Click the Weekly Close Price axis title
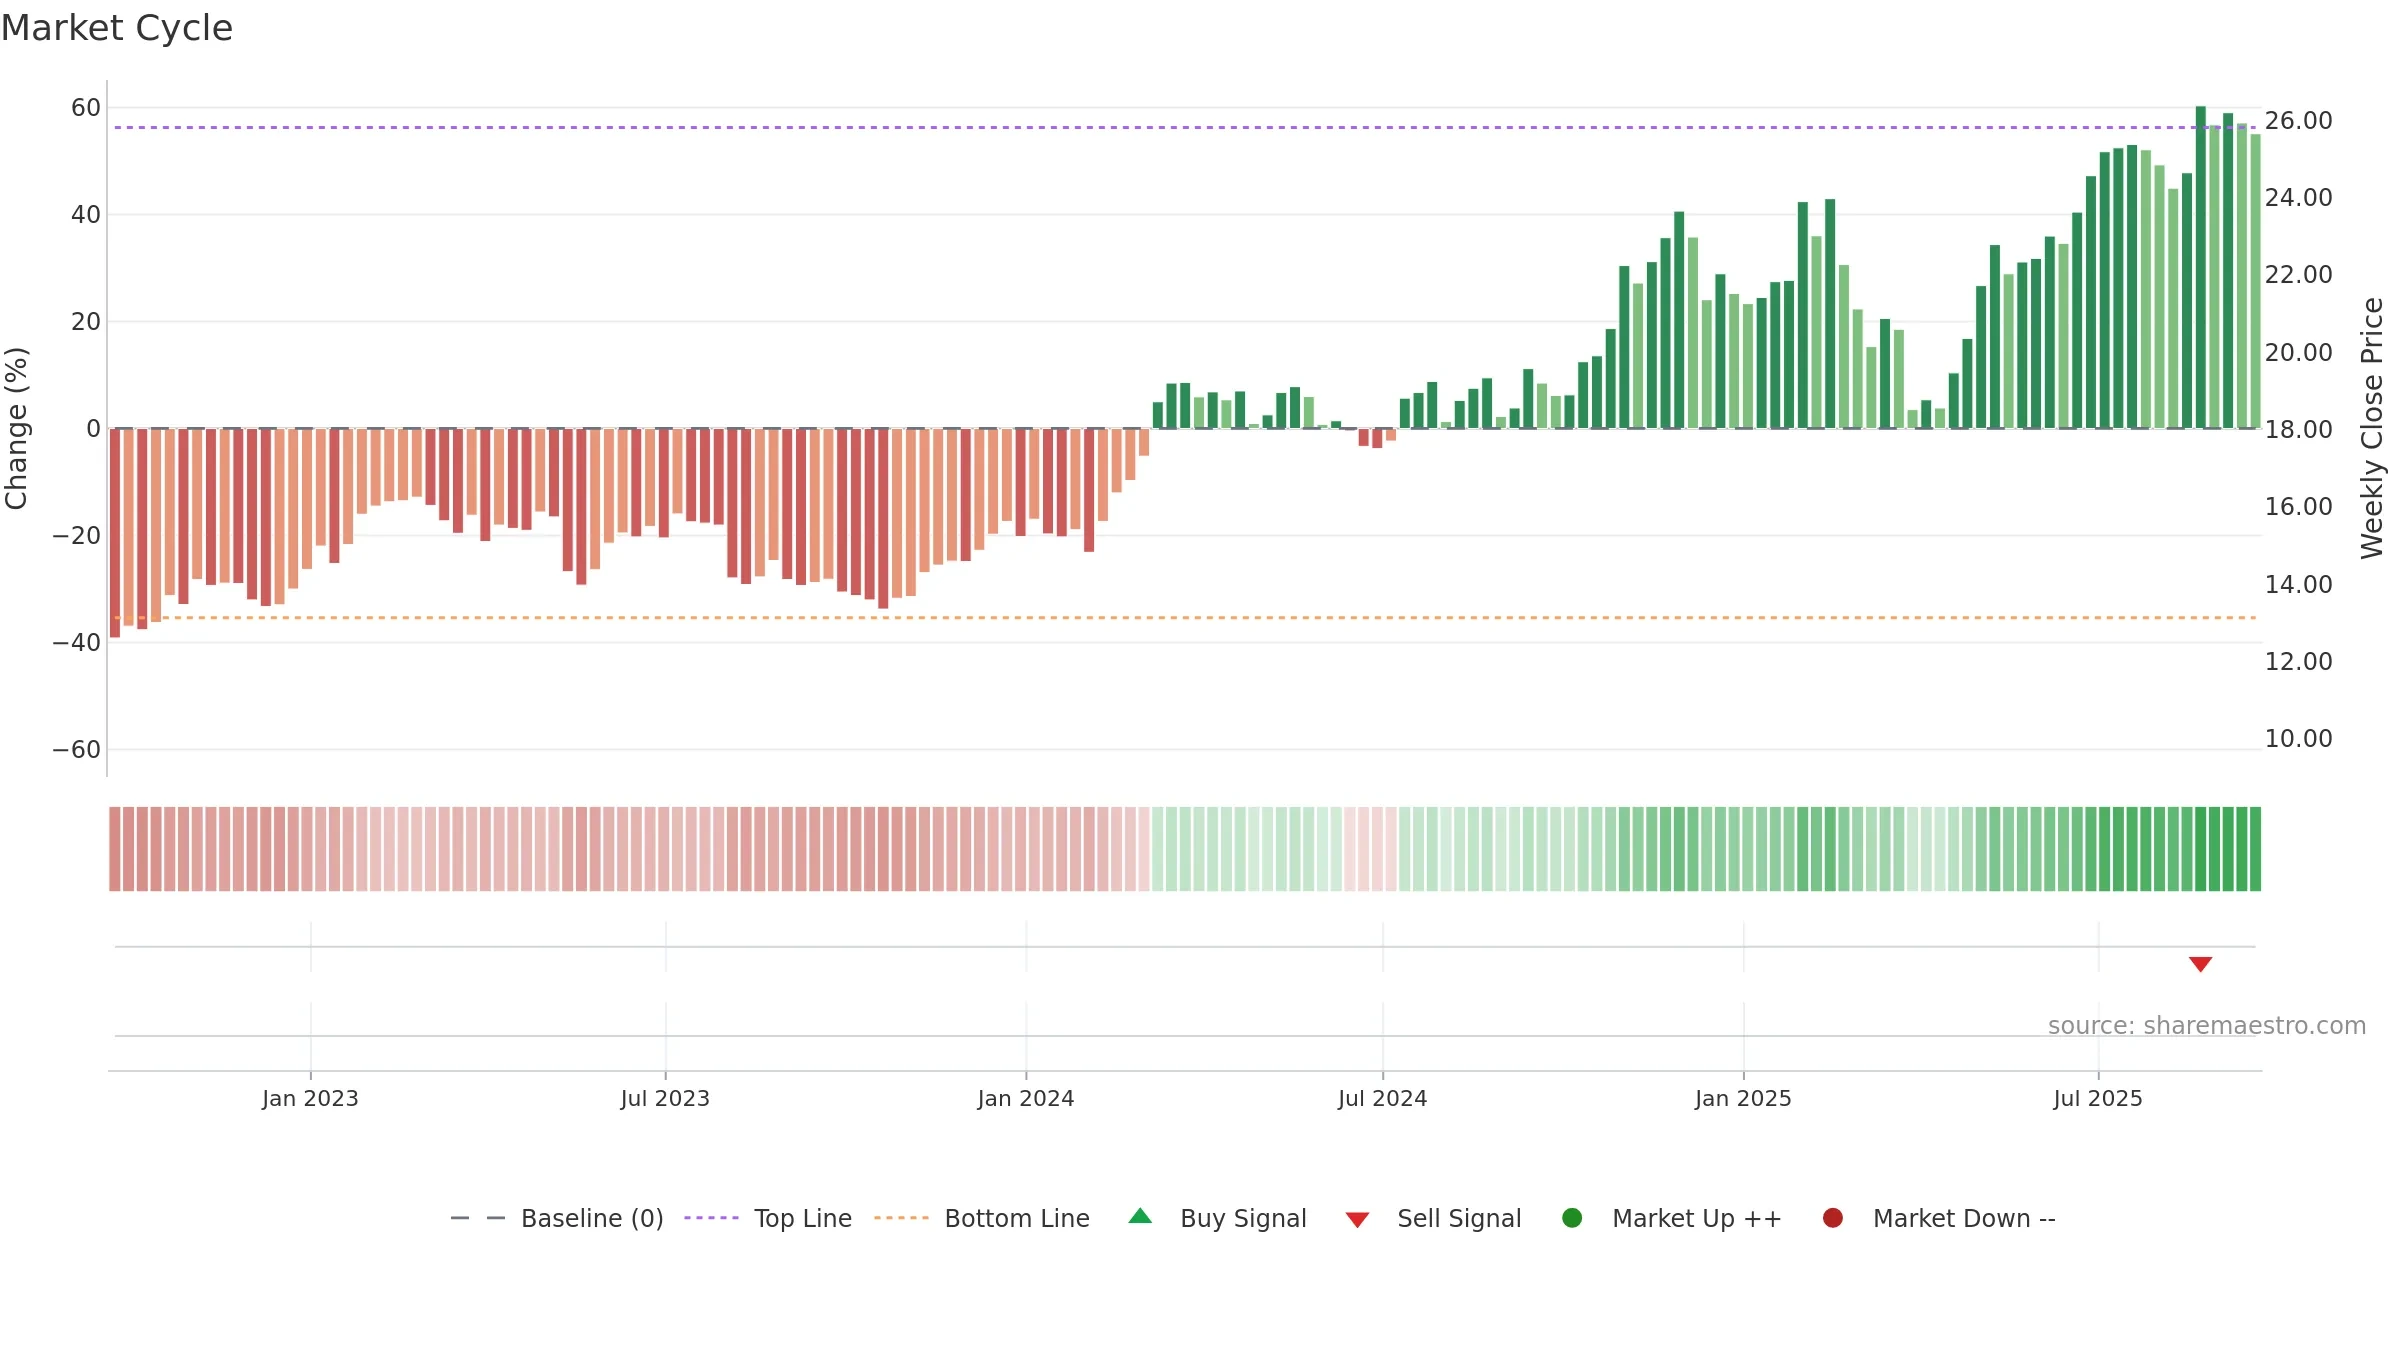Screen dimensions: 2400x1350 point(2372,428)
